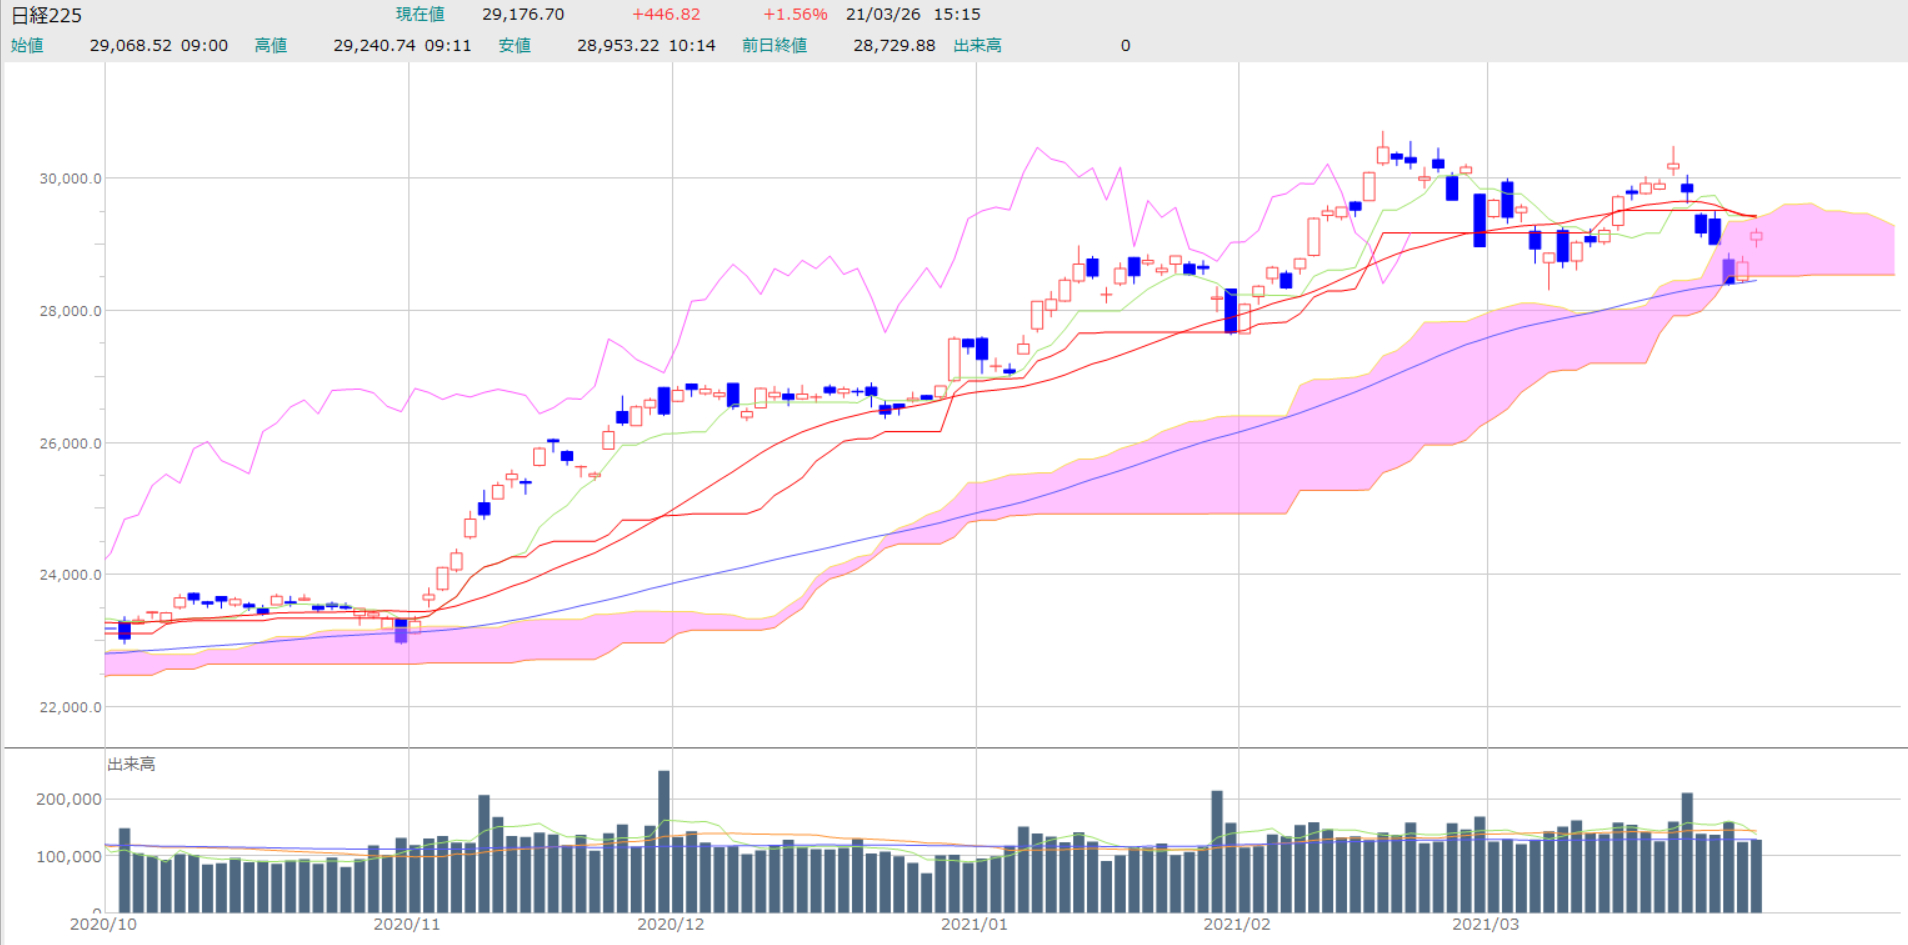
Task: Click the 2021/01 date axis label
Action: [975, 924]
